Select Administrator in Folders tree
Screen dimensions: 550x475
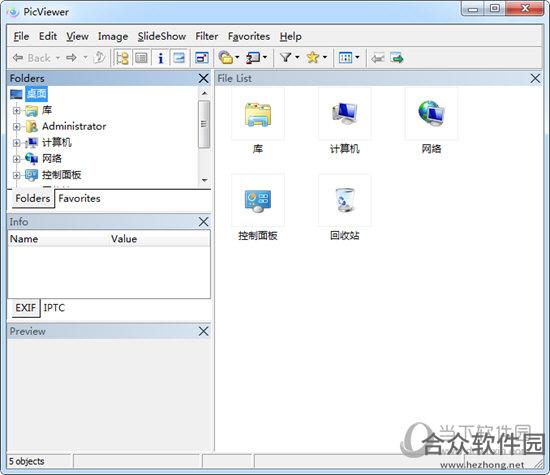click(74, 126)
